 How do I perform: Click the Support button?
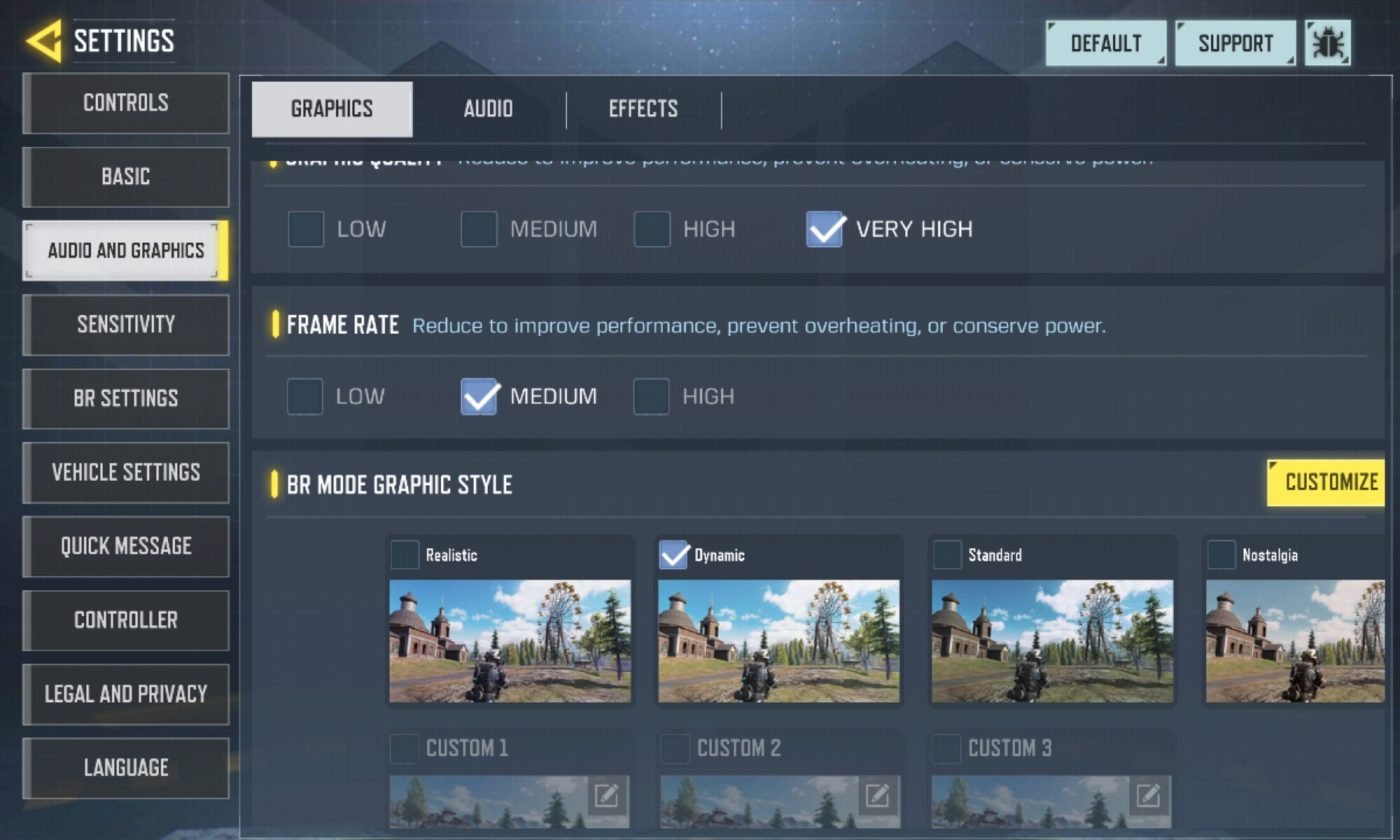pyautogui.click(x=1236, y=44)
